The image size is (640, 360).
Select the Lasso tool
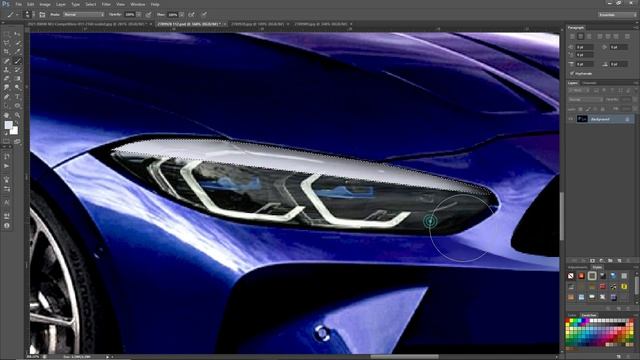tap(7, 43)
